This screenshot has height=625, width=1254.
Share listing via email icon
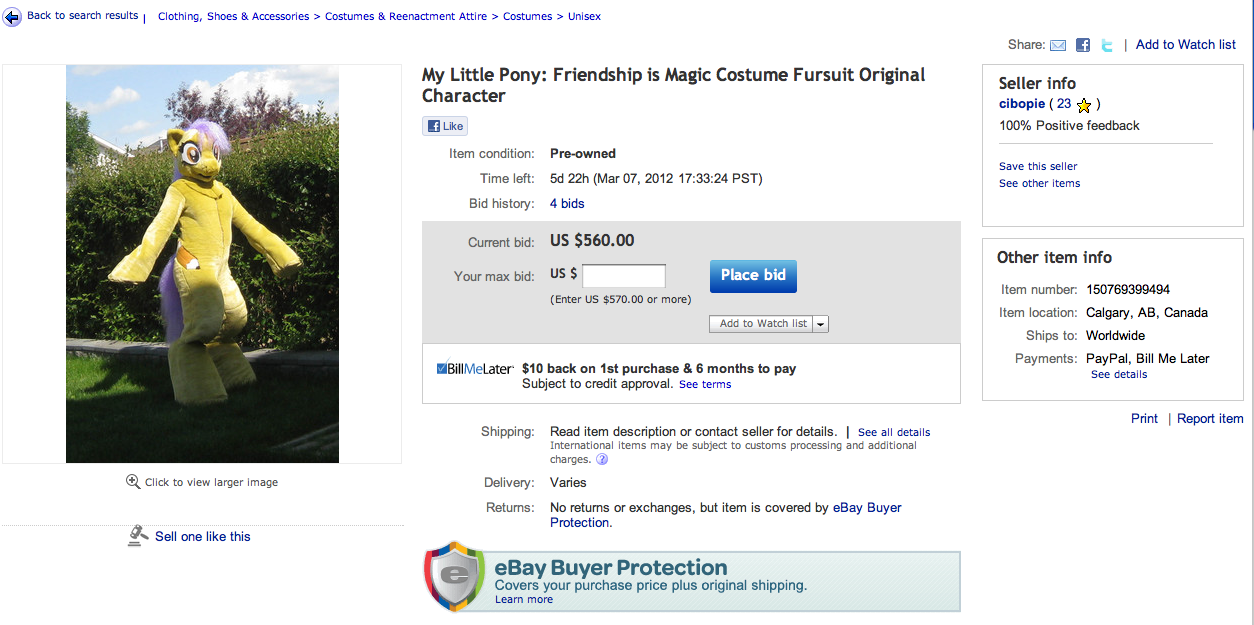(x=1058, y=45)
